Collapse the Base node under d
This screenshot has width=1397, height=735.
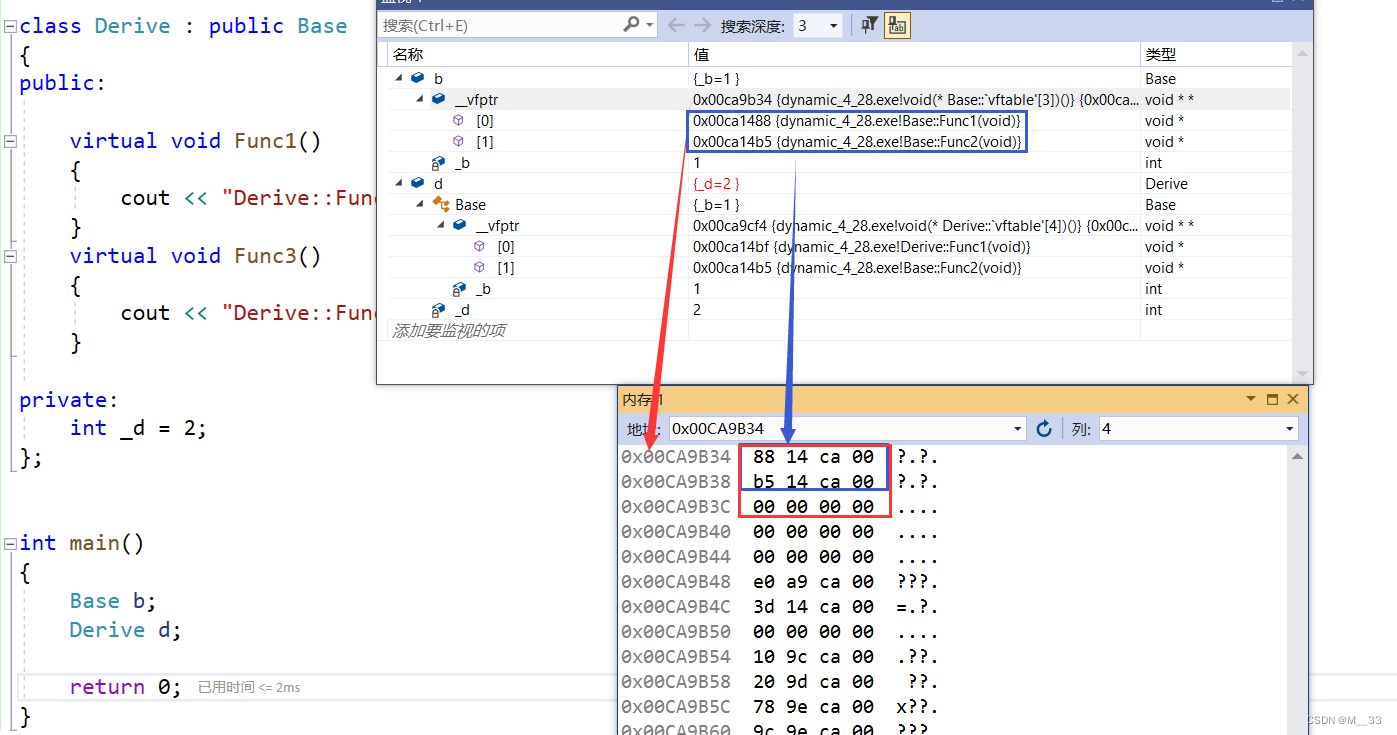420,204
